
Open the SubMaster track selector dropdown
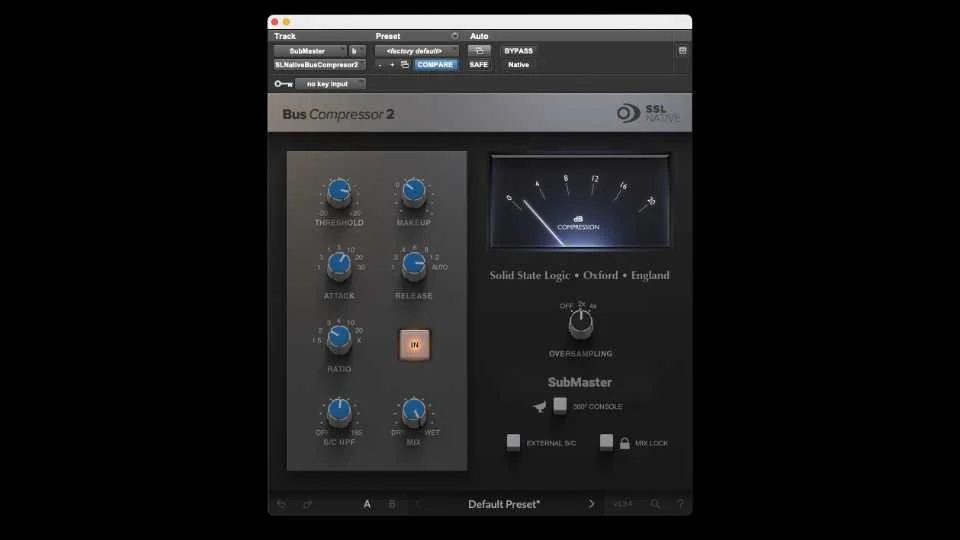click(x=310, y=51)
